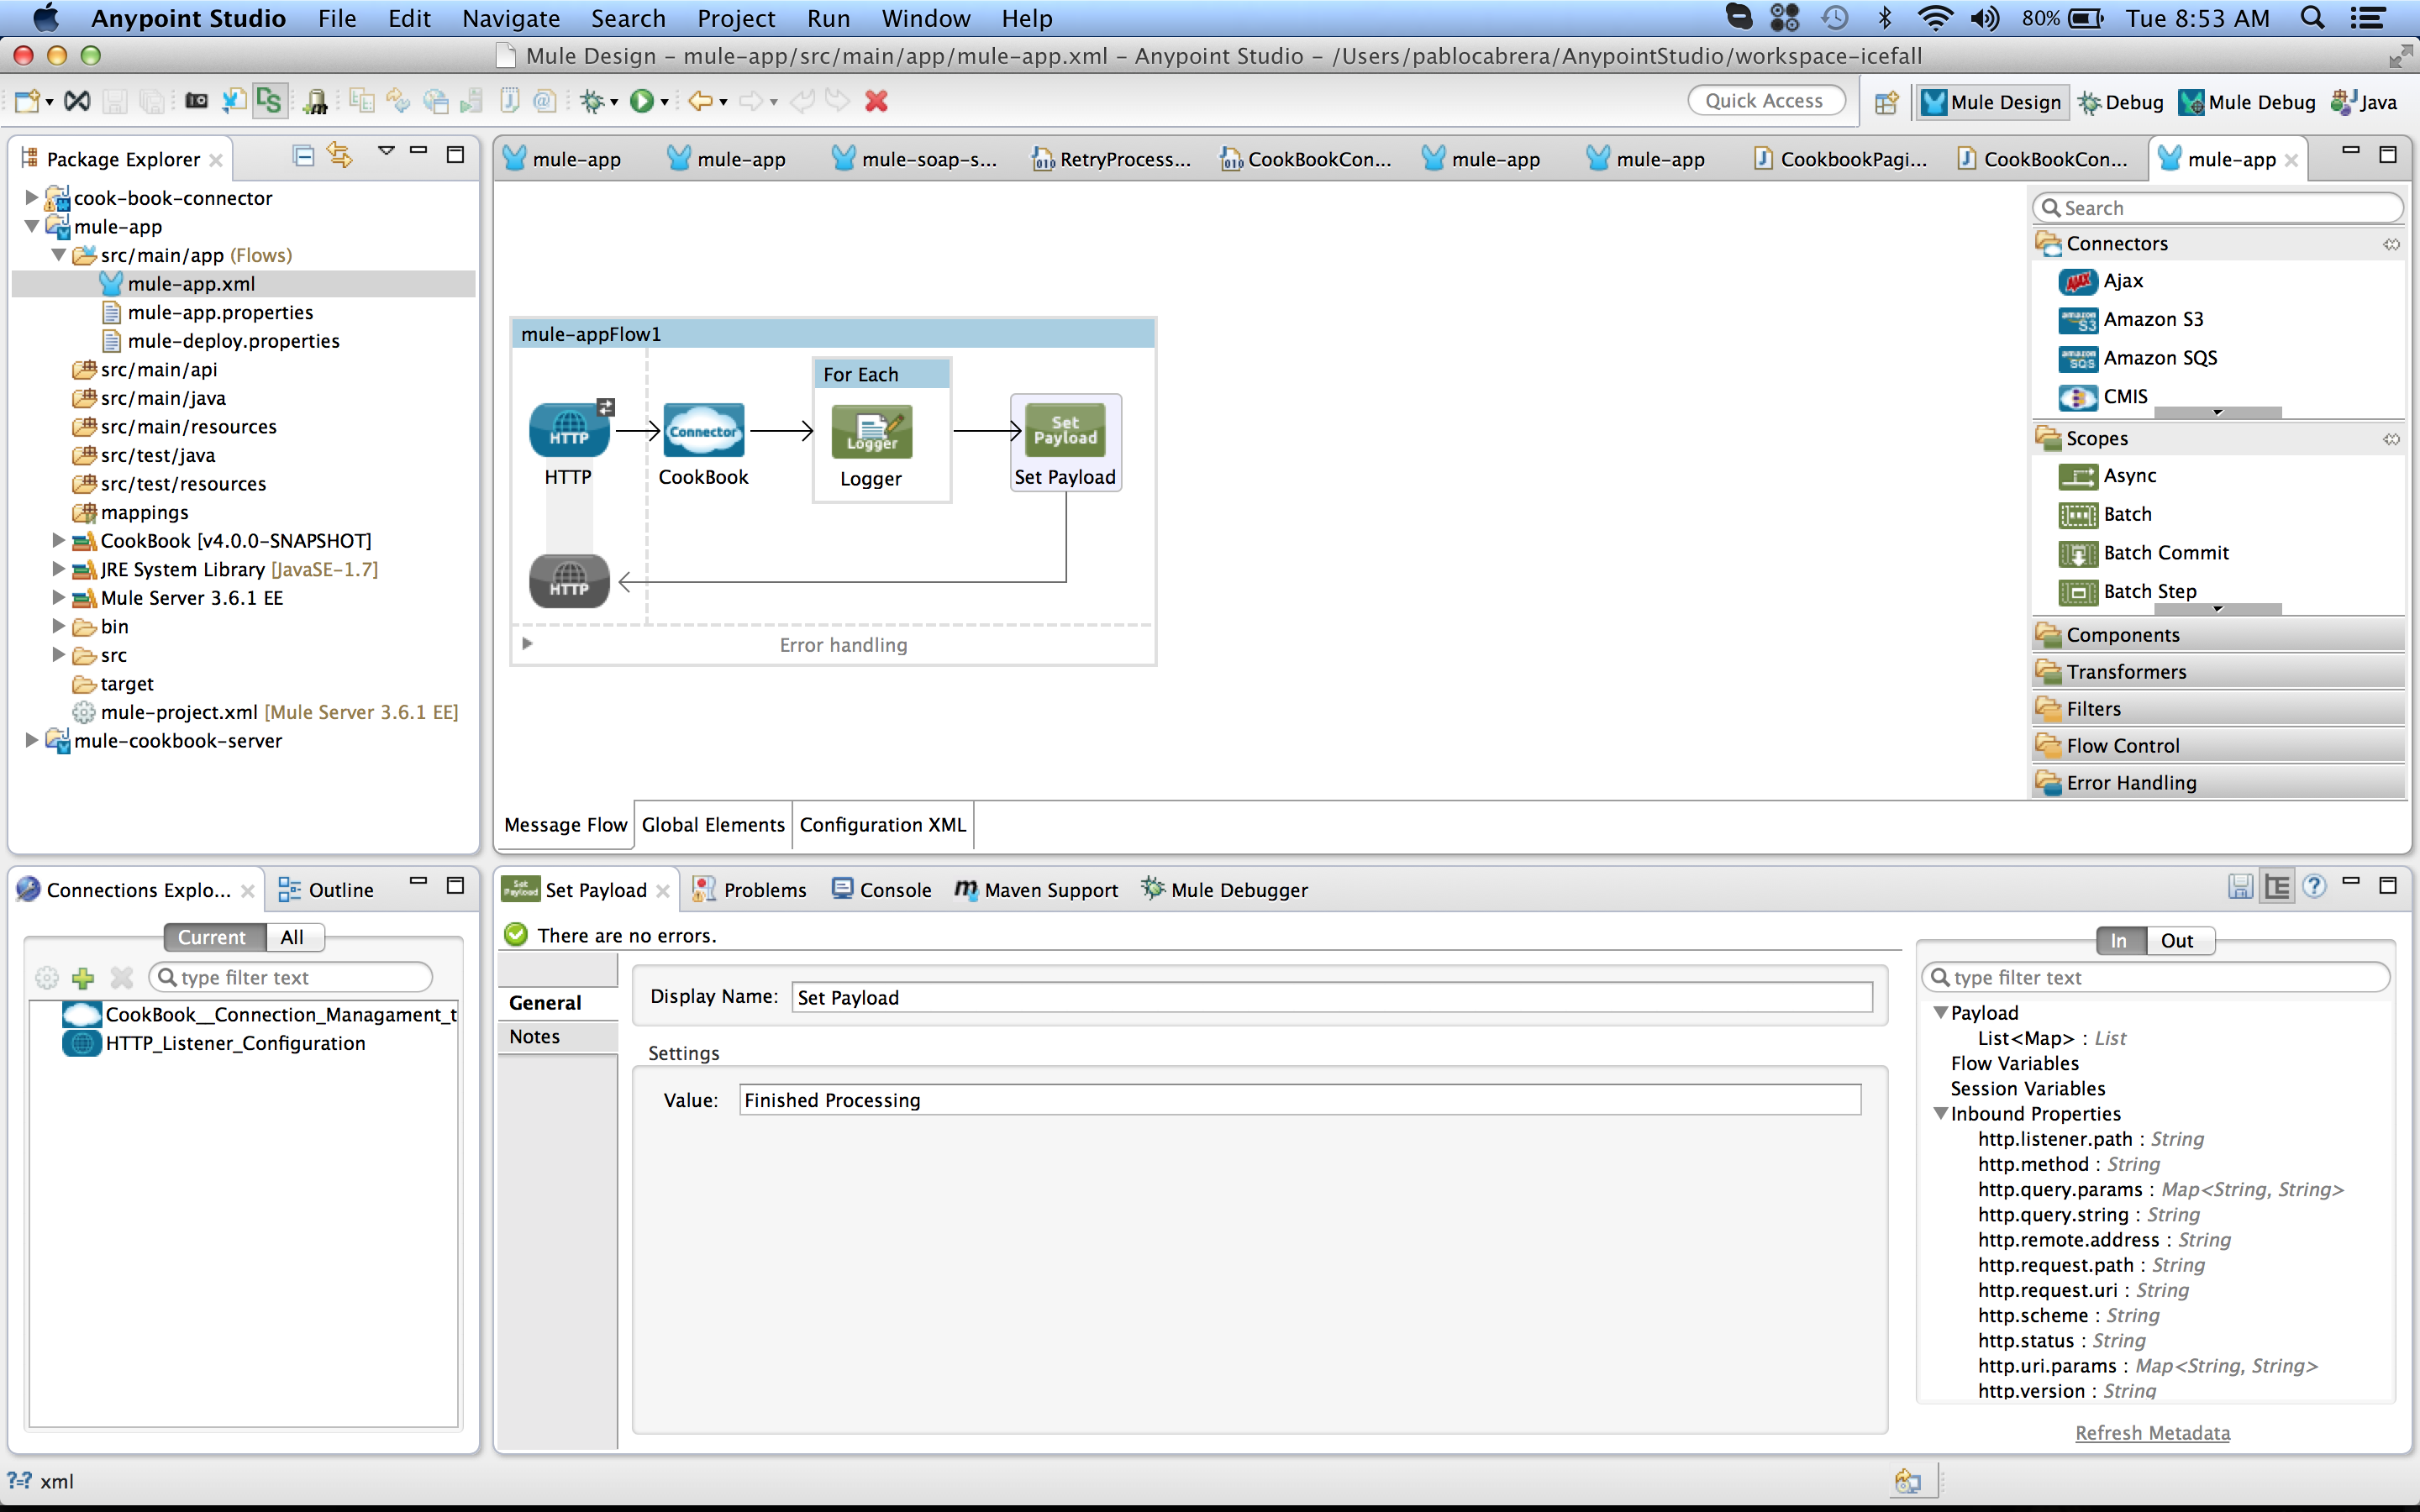Toggle connections filter to All

tap(292, 937)
